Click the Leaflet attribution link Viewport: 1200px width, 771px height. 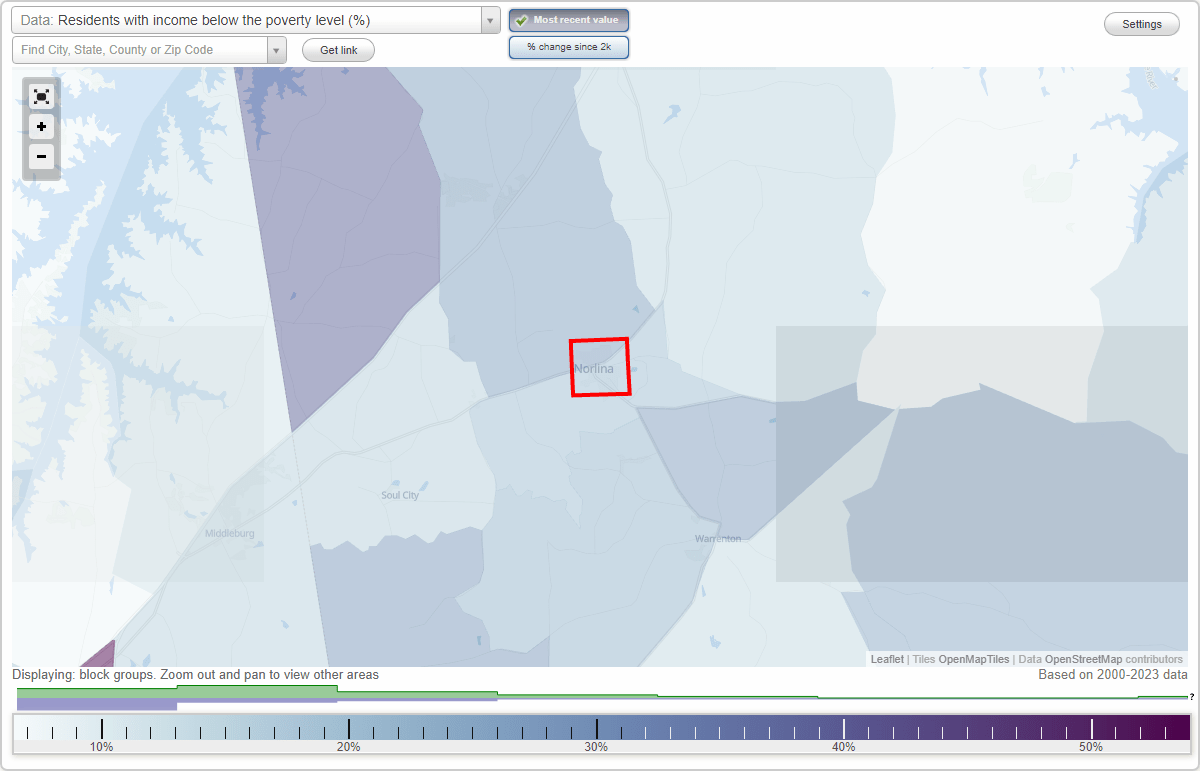point(886,659)
